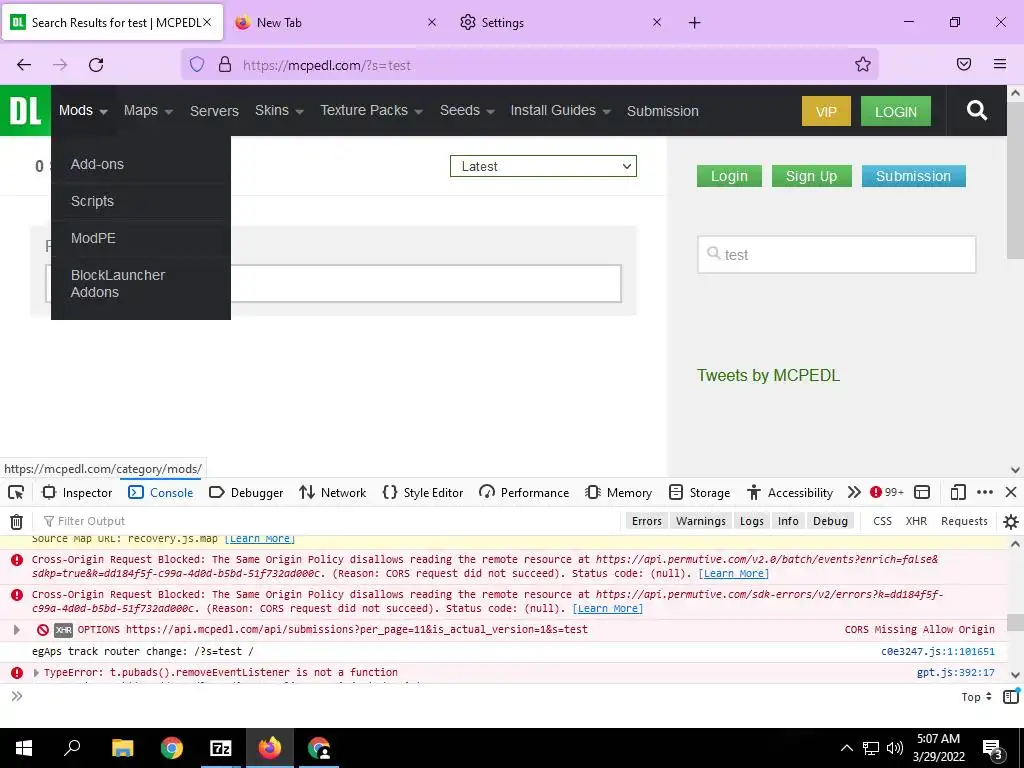Toggle the Debug filter
Viewport: 1024px width, 768px height.
point(830,521)
